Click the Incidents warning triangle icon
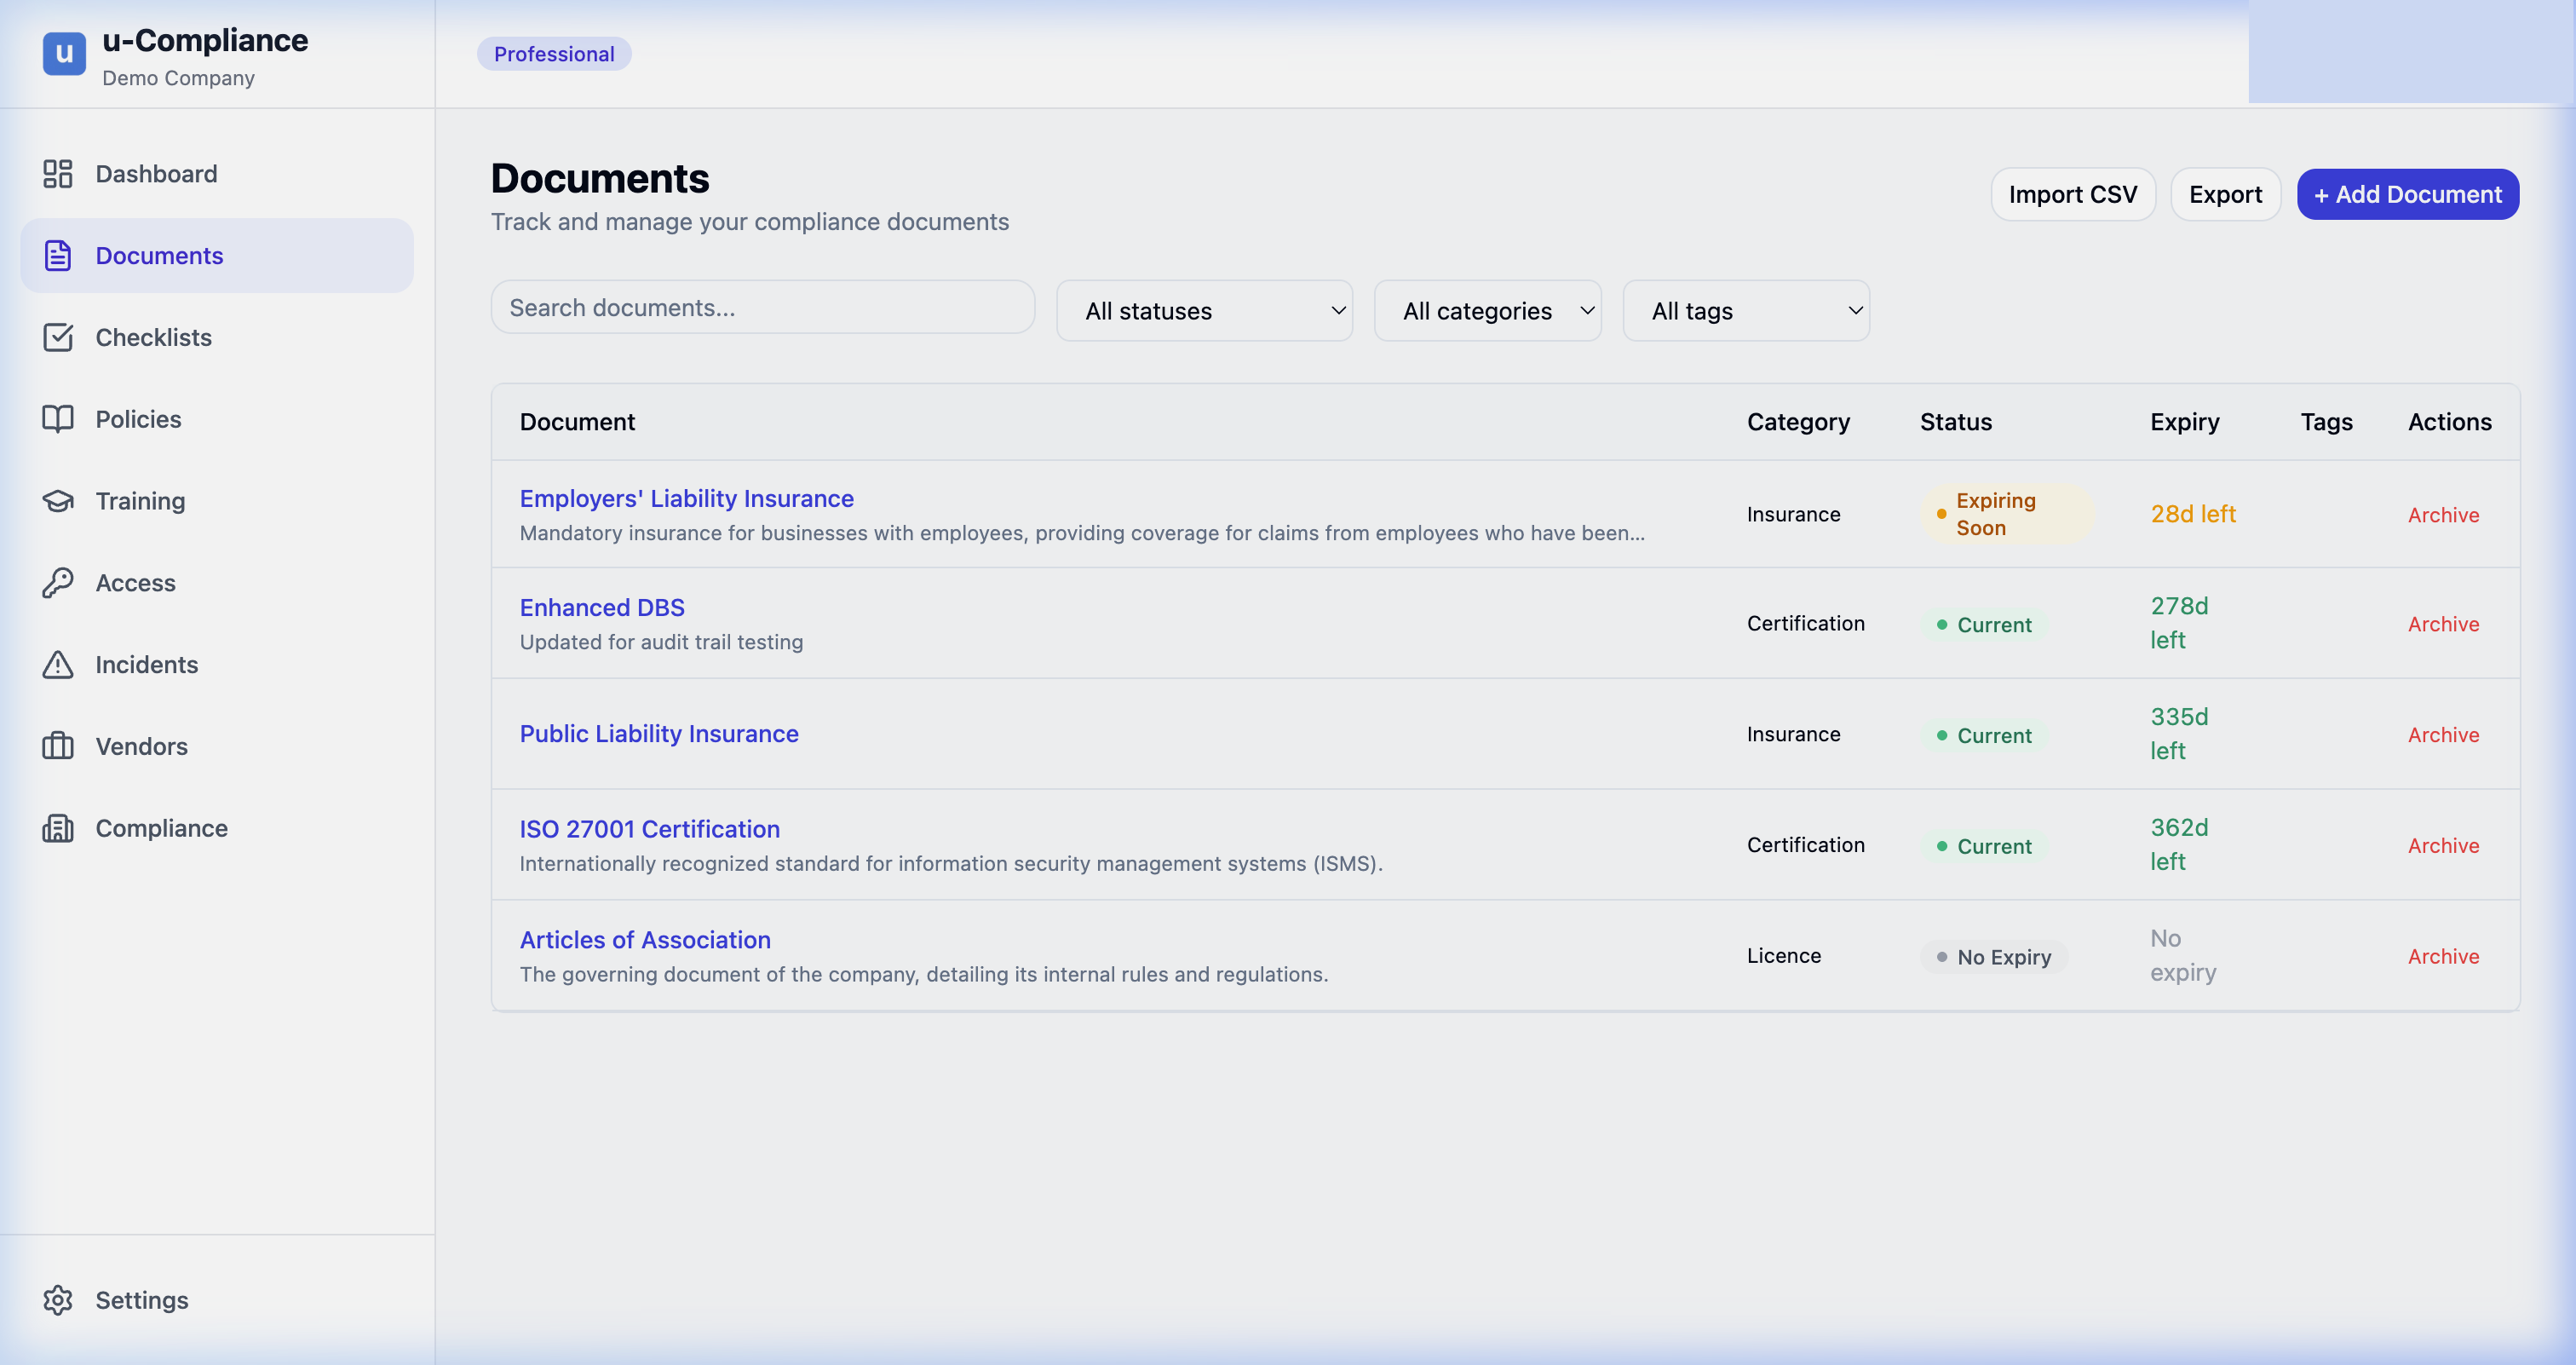The image size is (2576, 1365). click(x=58, y=665)
